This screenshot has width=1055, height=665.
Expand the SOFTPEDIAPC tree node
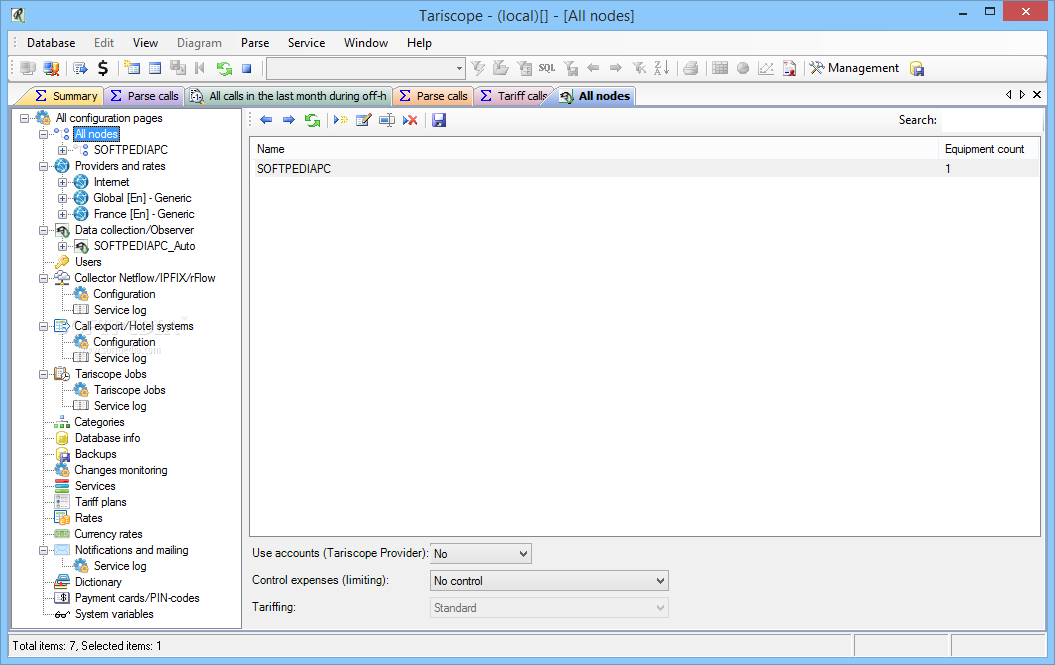click(63, 150)
